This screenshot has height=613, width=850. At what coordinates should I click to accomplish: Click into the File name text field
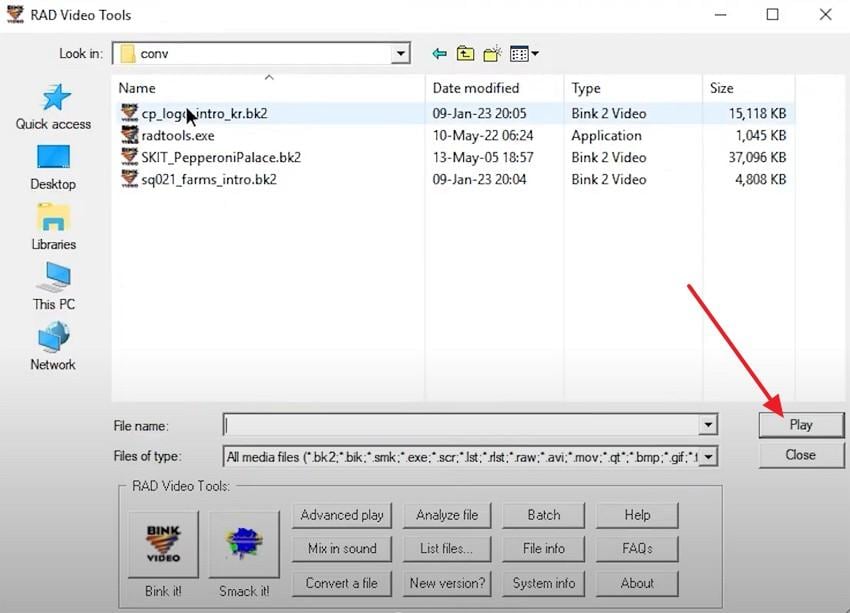click(461, 425)
